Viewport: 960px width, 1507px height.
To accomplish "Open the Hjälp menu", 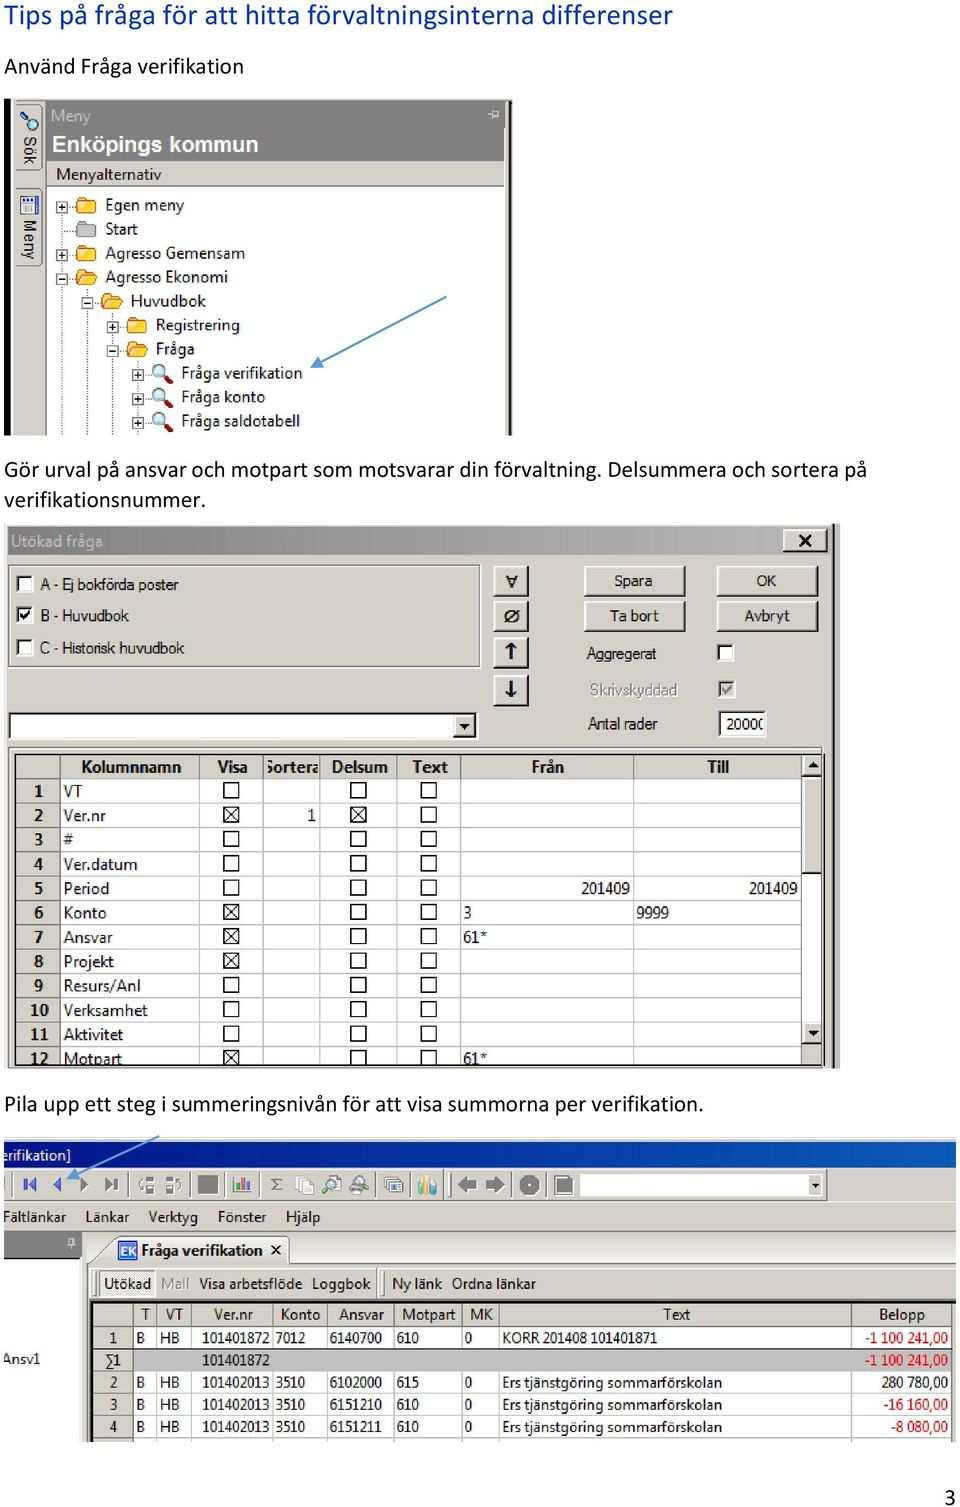I will (303, 1217).
